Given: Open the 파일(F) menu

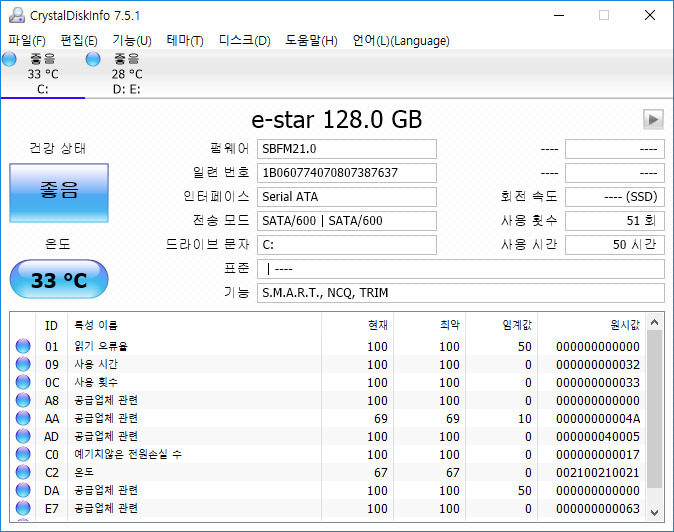Looking at the screenshot, I should click(x=27, y=40).
